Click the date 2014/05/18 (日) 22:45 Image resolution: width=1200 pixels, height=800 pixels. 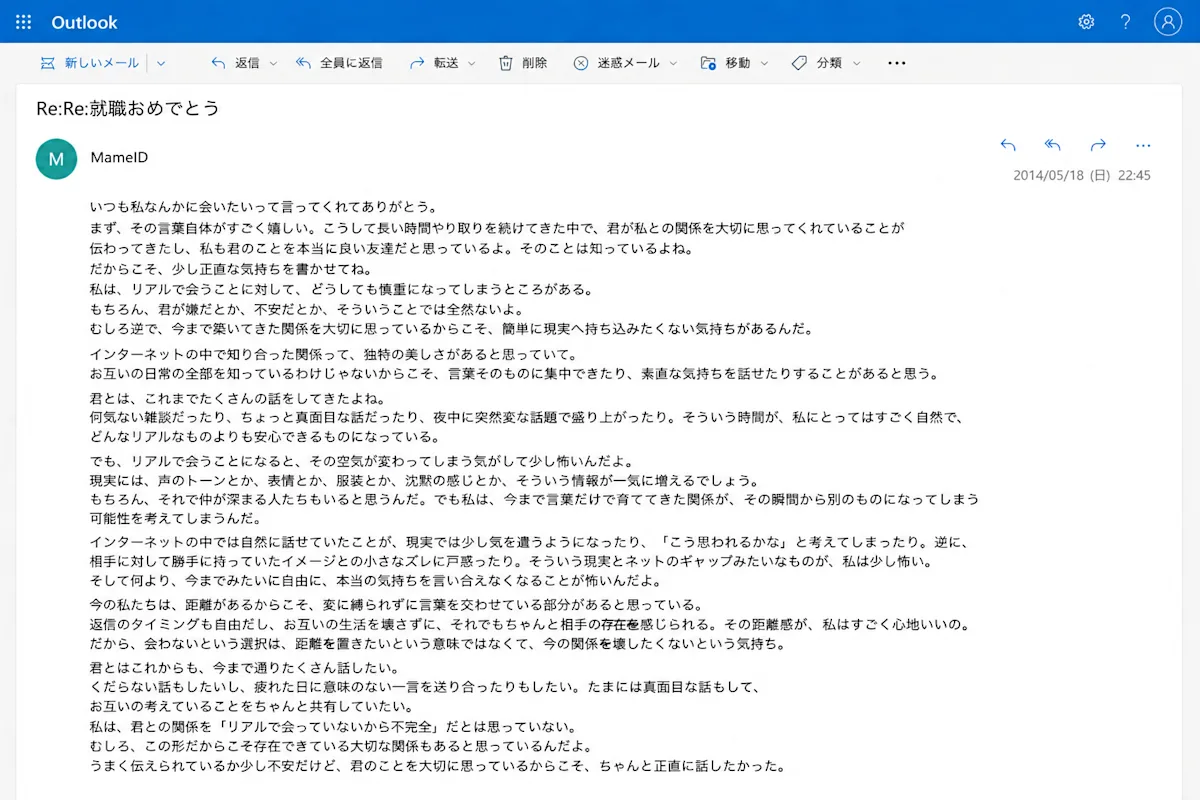(x=1081, y=175)
